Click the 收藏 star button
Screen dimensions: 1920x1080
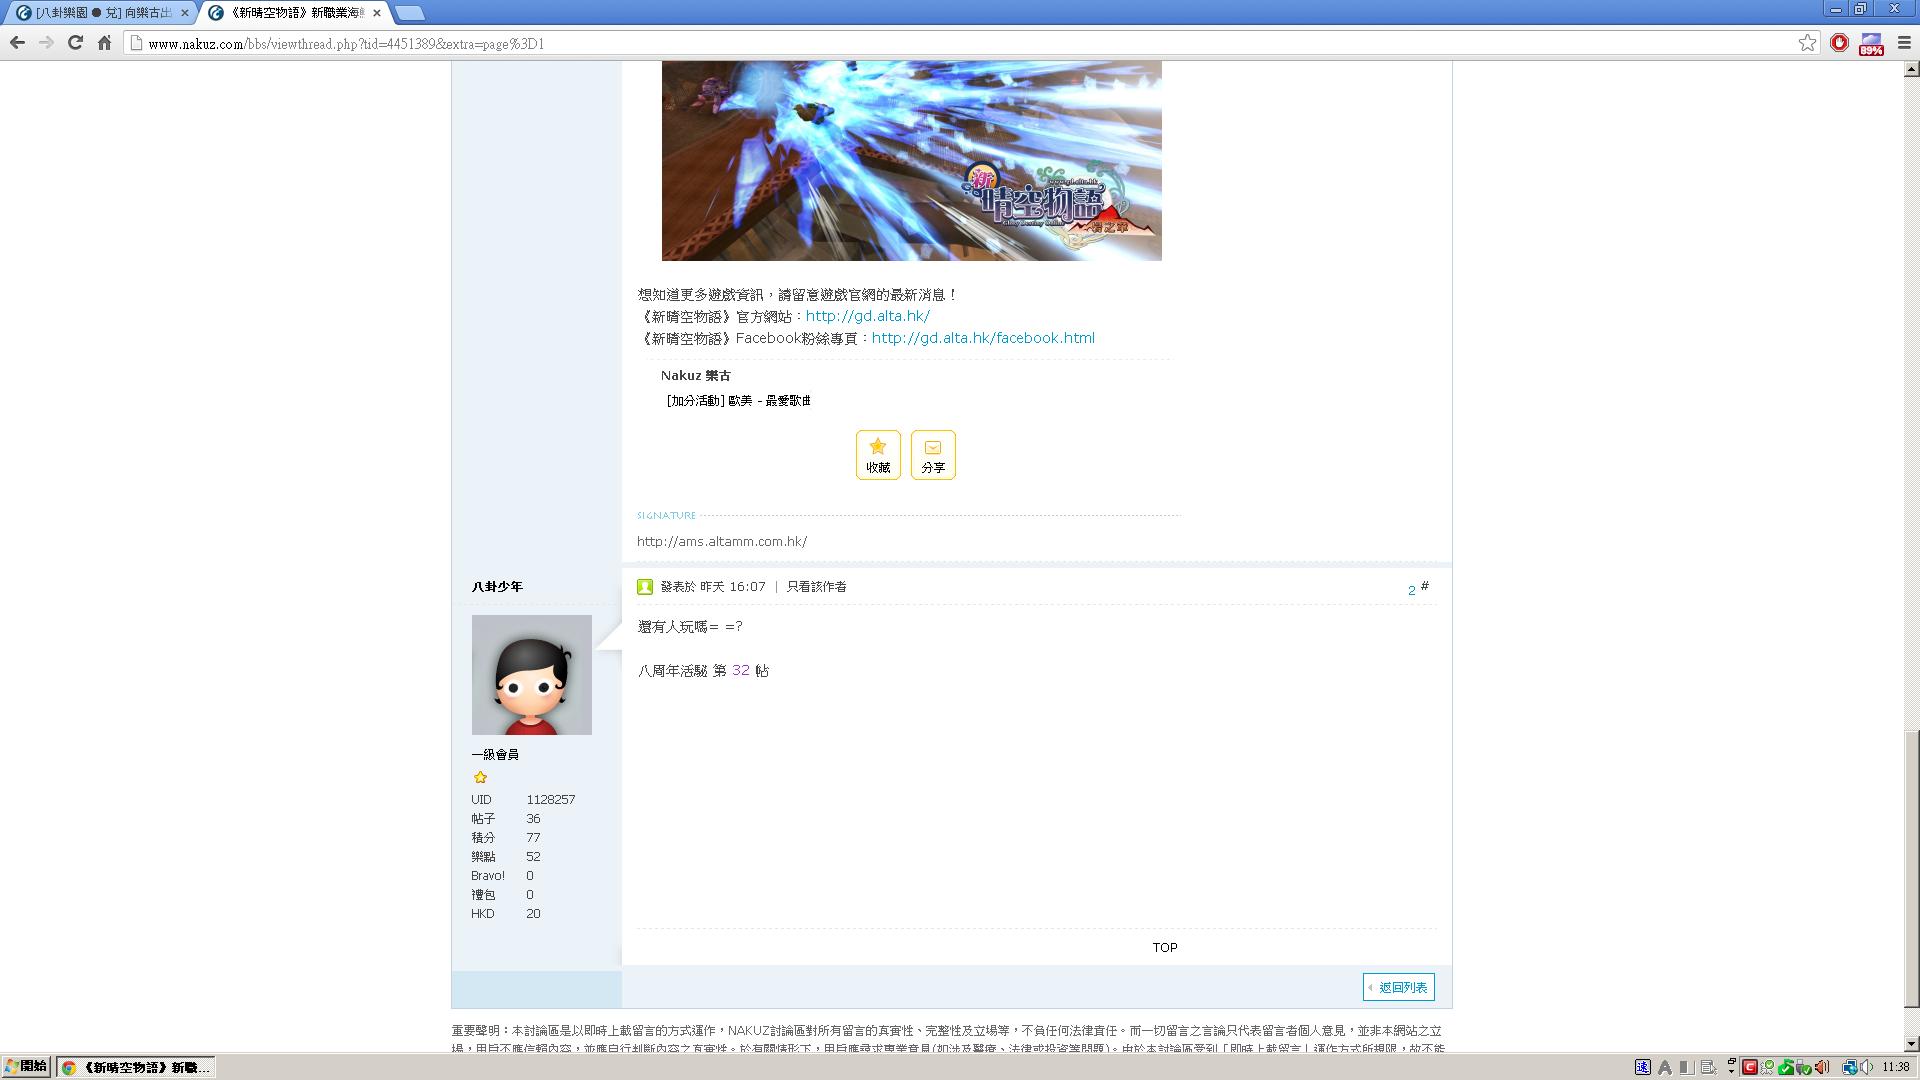pyautogui.click(x=878, y=455)
